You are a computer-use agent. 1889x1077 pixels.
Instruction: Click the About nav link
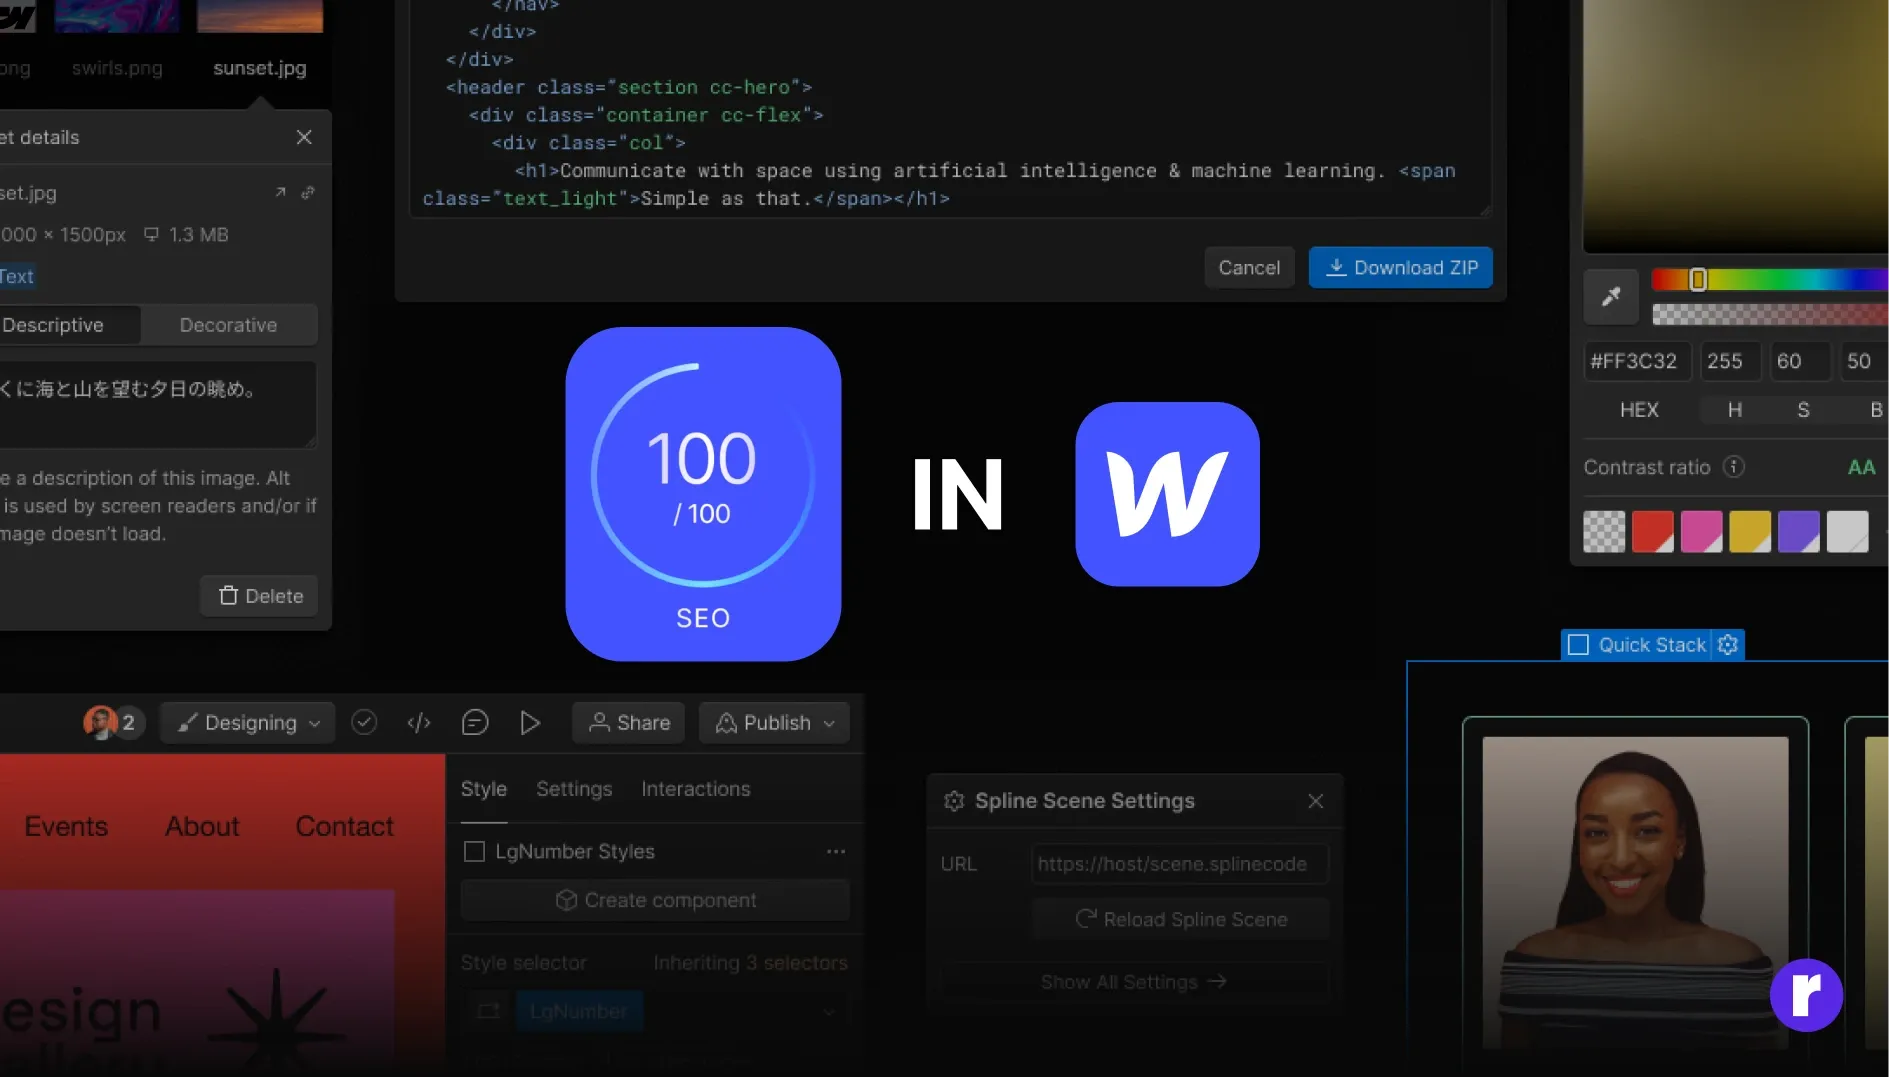202,826
